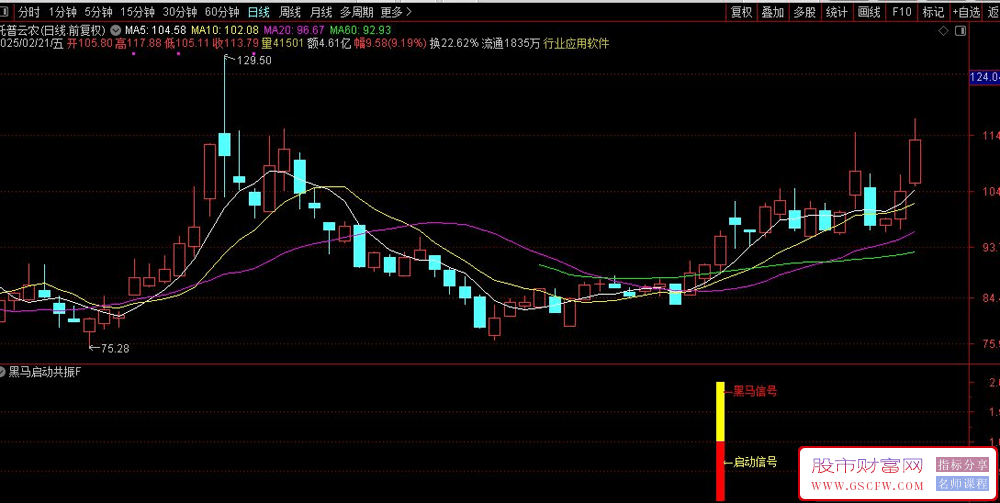The width and height of the screenshot is (1000, 503).
Task: Click the yellow 黑马信号 signal bar
Action: click(720, 411)
